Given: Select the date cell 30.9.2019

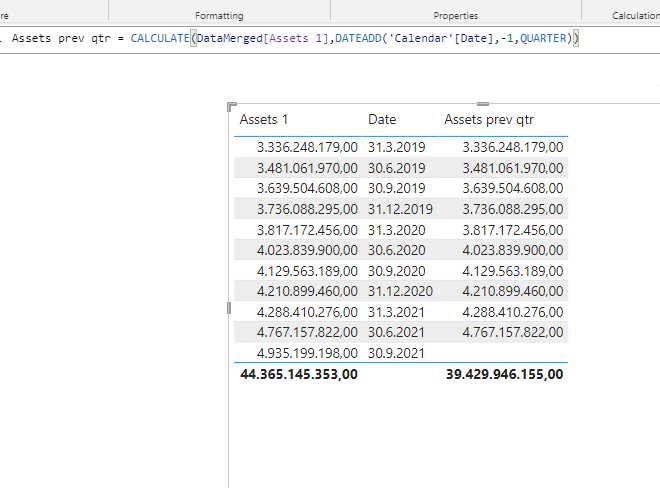Looking at the screenshot, I should coord(397,188).
